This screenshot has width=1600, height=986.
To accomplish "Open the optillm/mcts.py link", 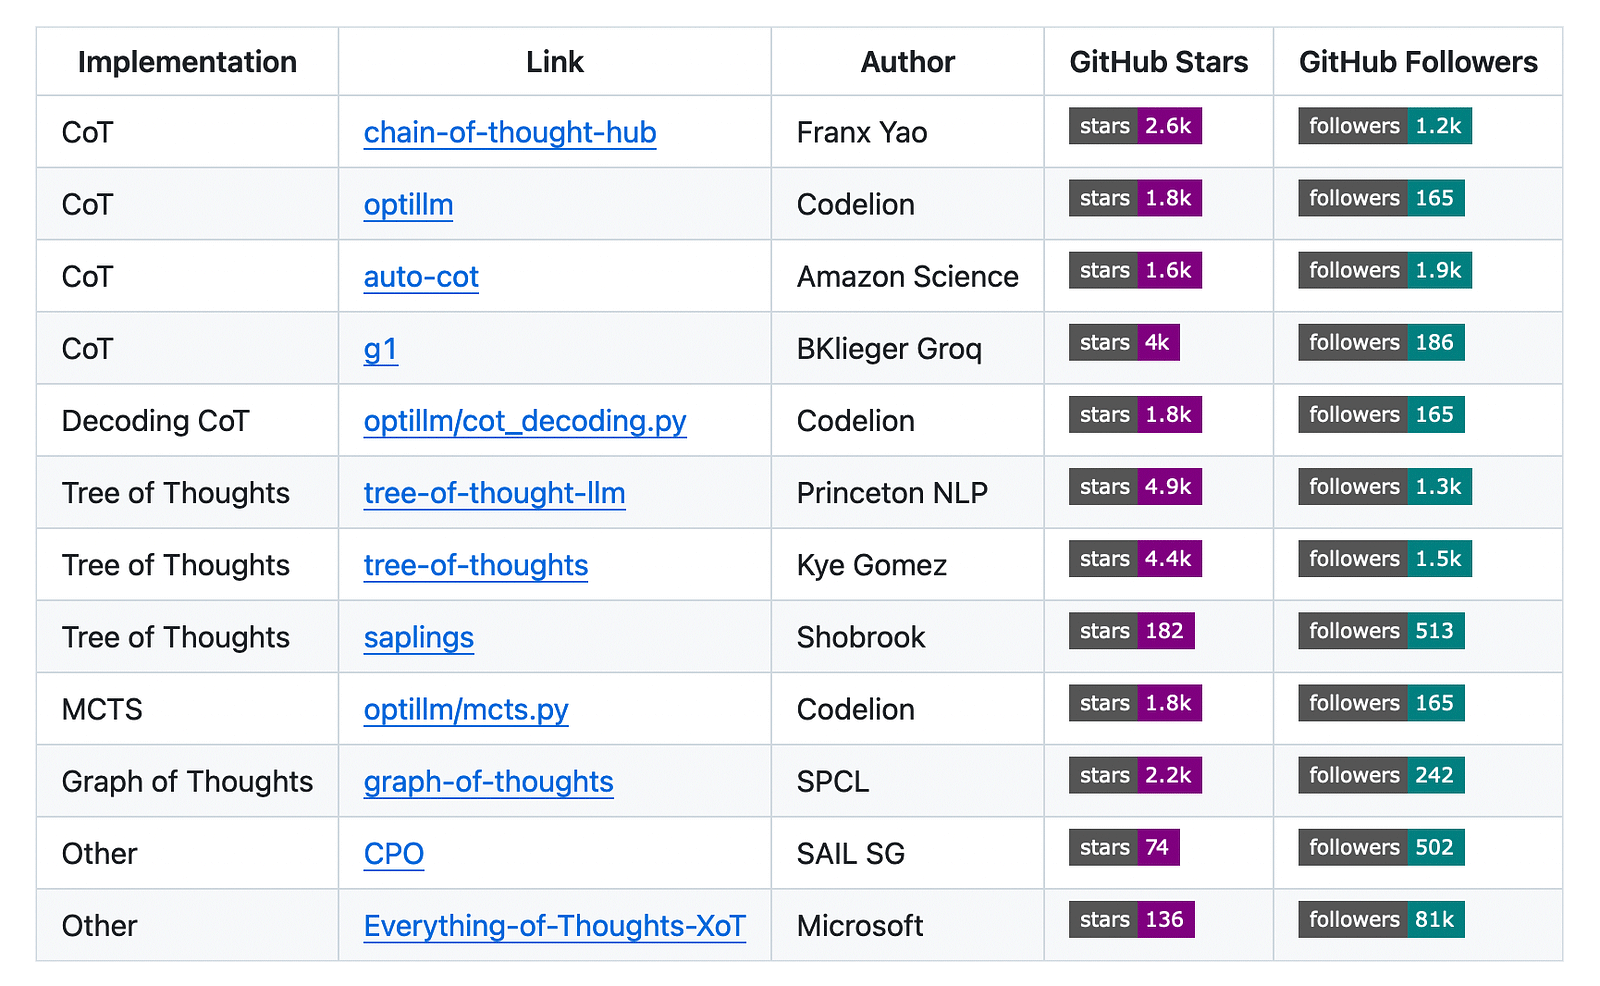I will click(466, 709).
